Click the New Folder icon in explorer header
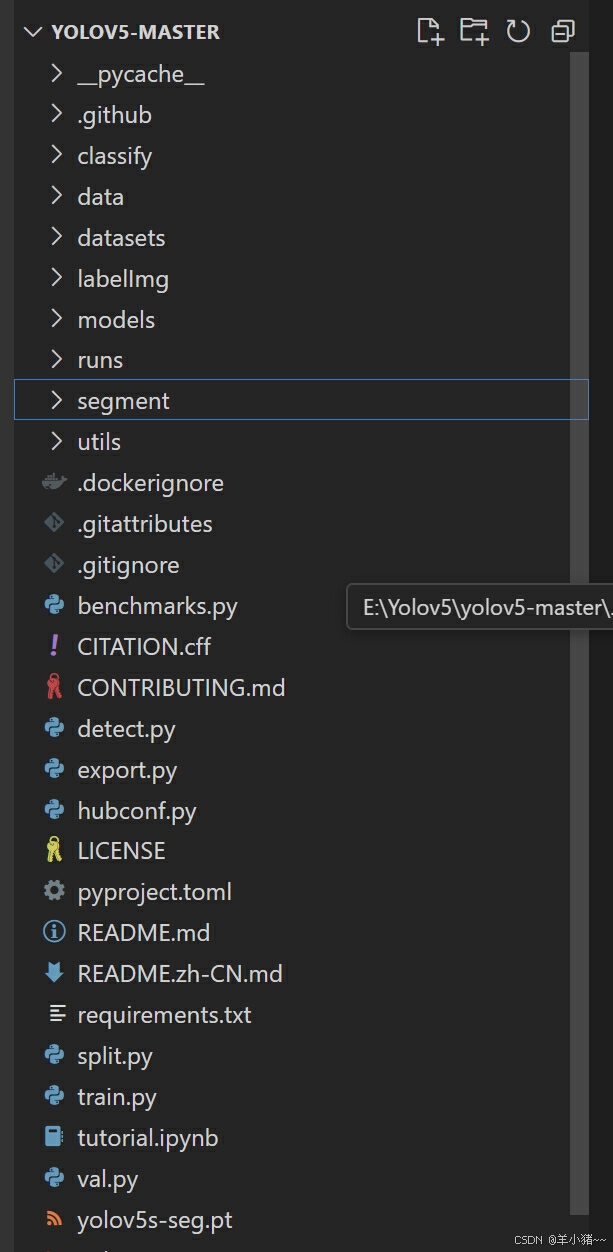The image size is (613, 1252). [474, 32]
